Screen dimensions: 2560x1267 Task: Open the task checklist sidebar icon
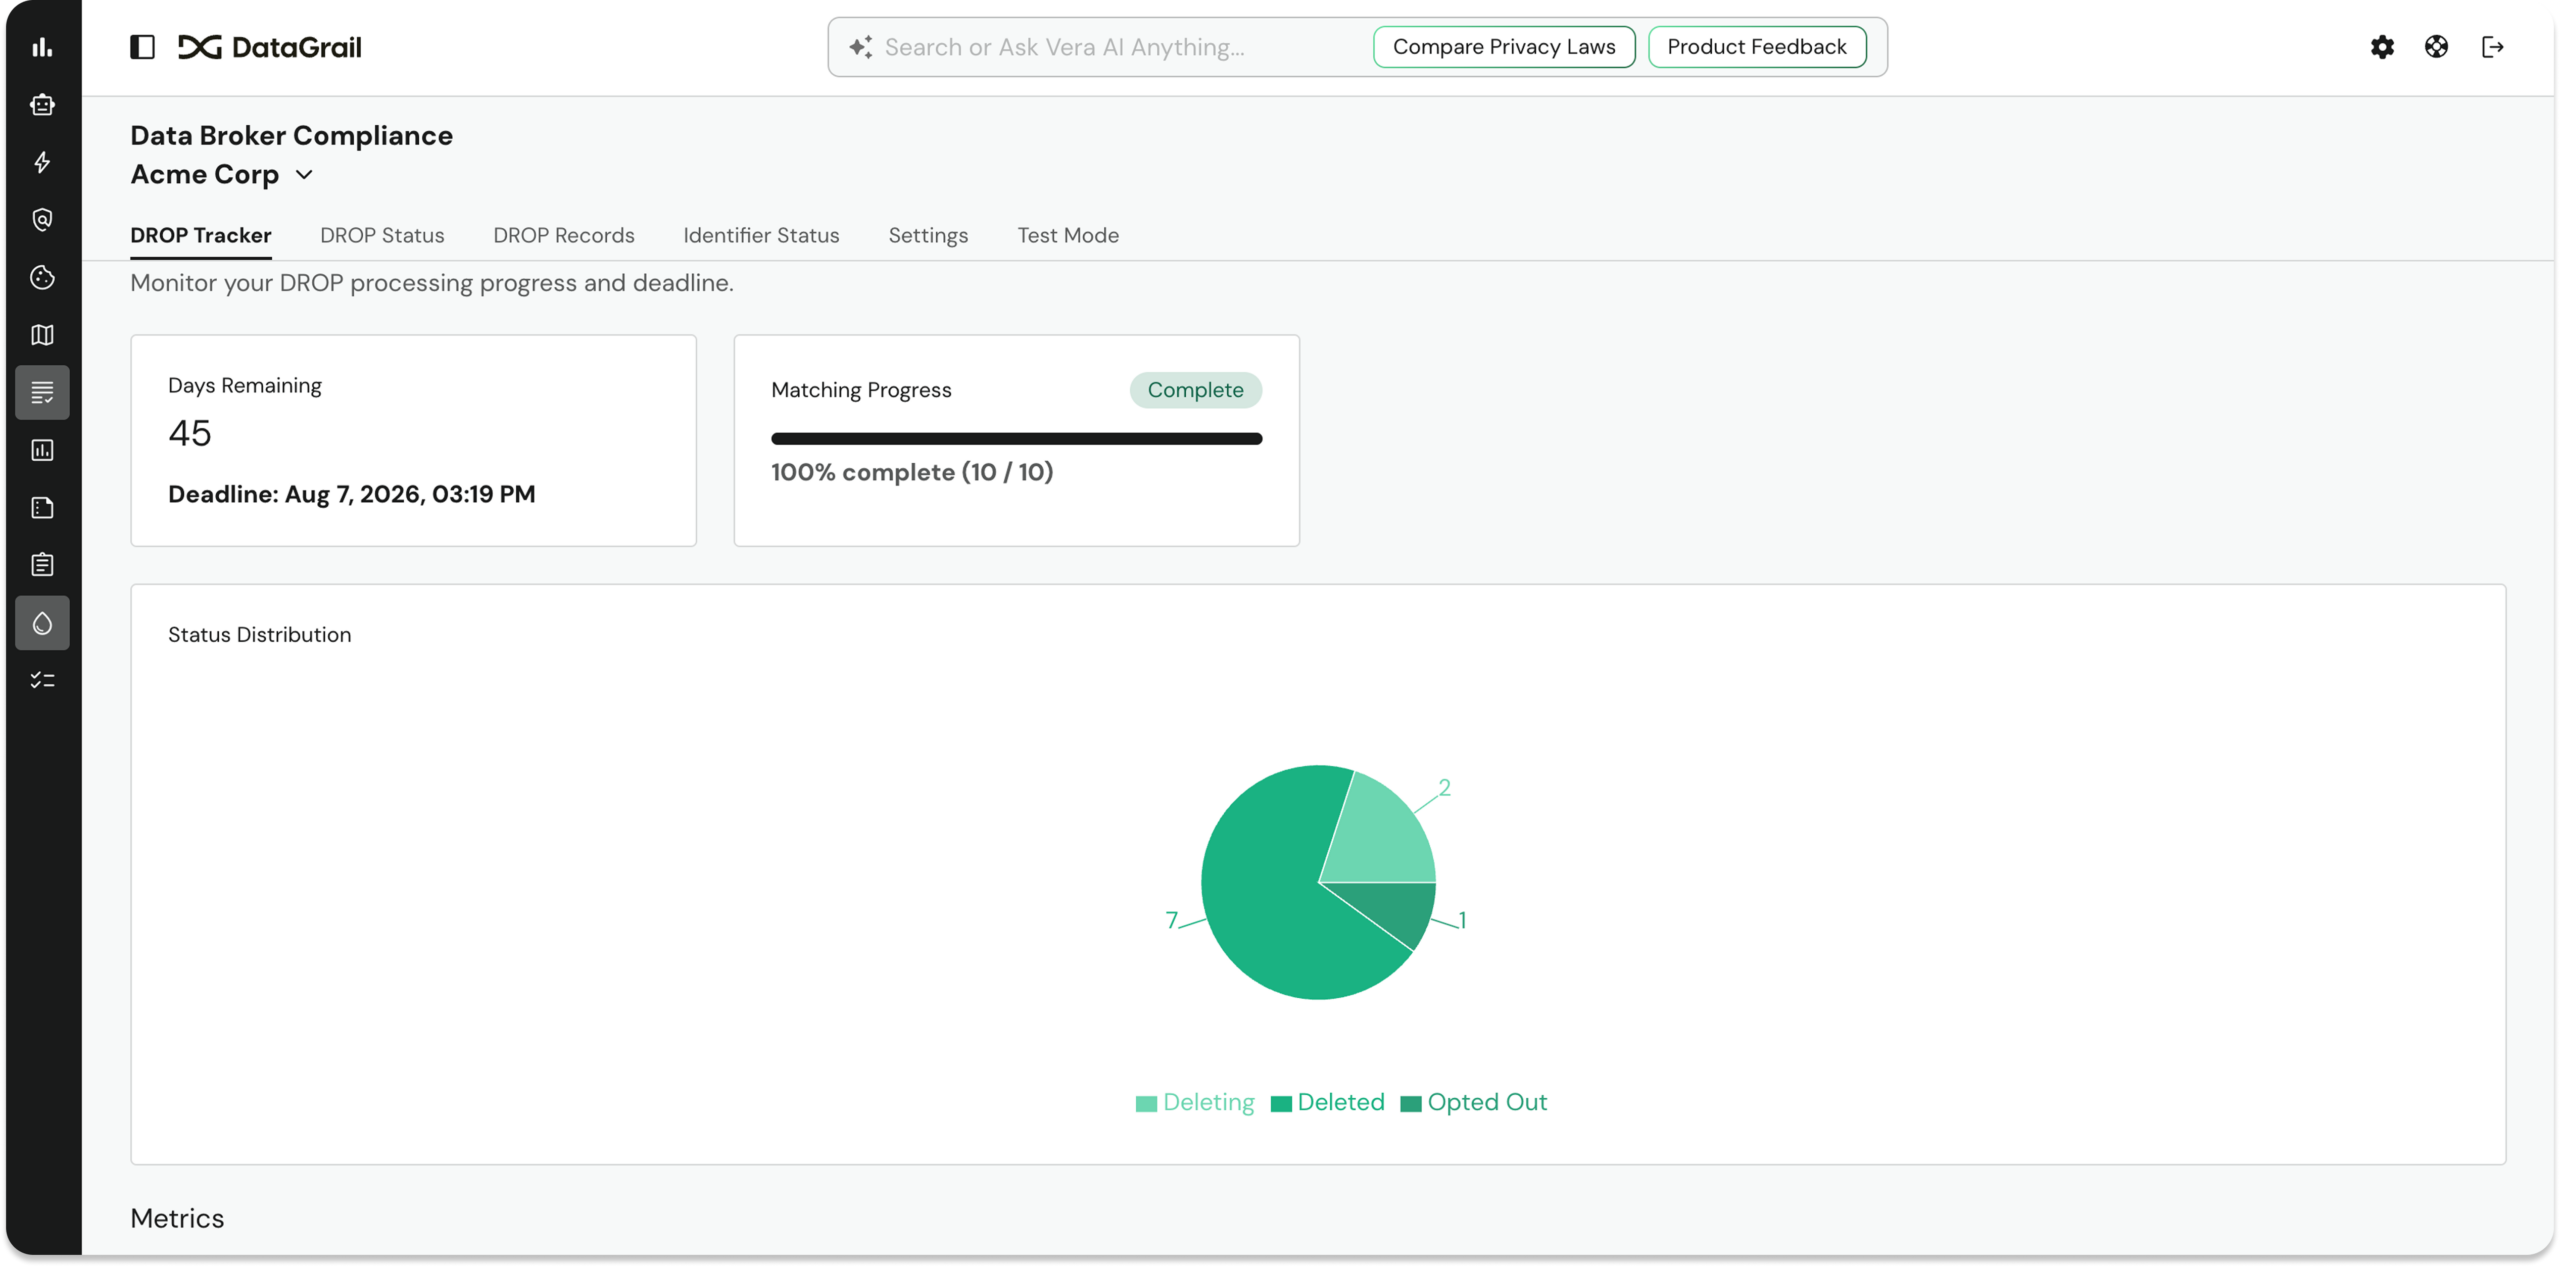click(x=42, y=681)
